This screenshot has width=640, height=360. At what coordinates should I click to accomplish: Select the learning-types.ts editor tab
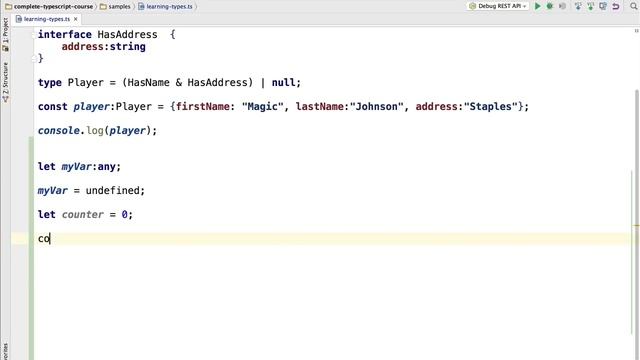click(x=47, y=19)
